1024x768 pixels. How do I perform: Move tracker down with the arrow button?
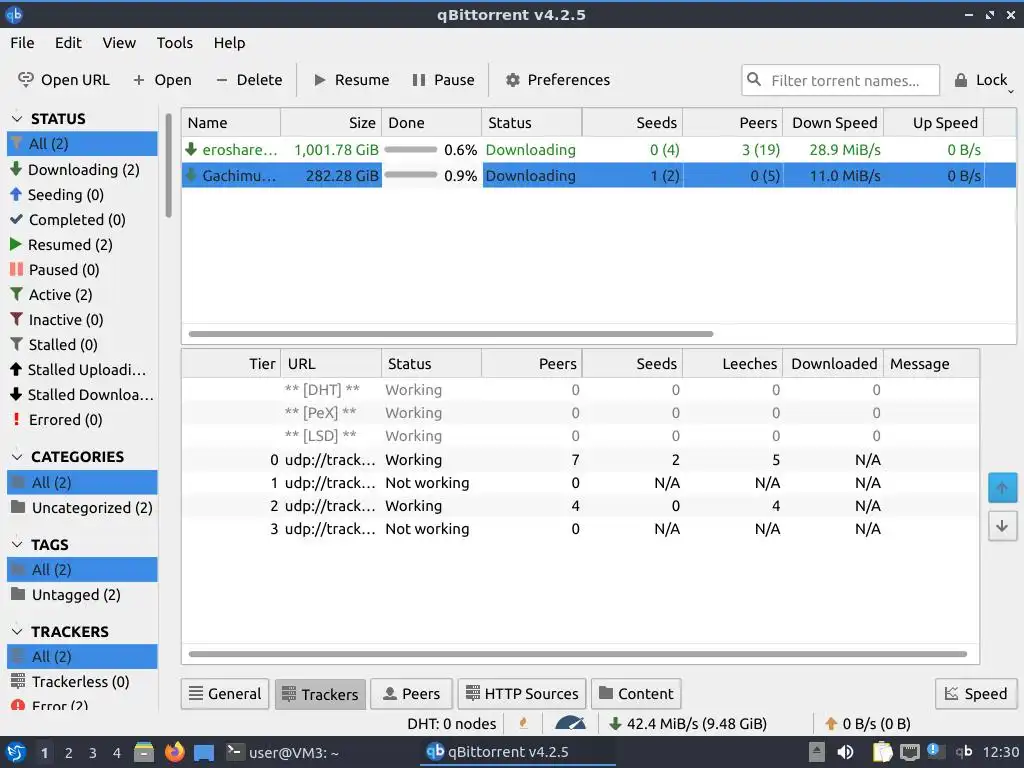[1002, 526]
